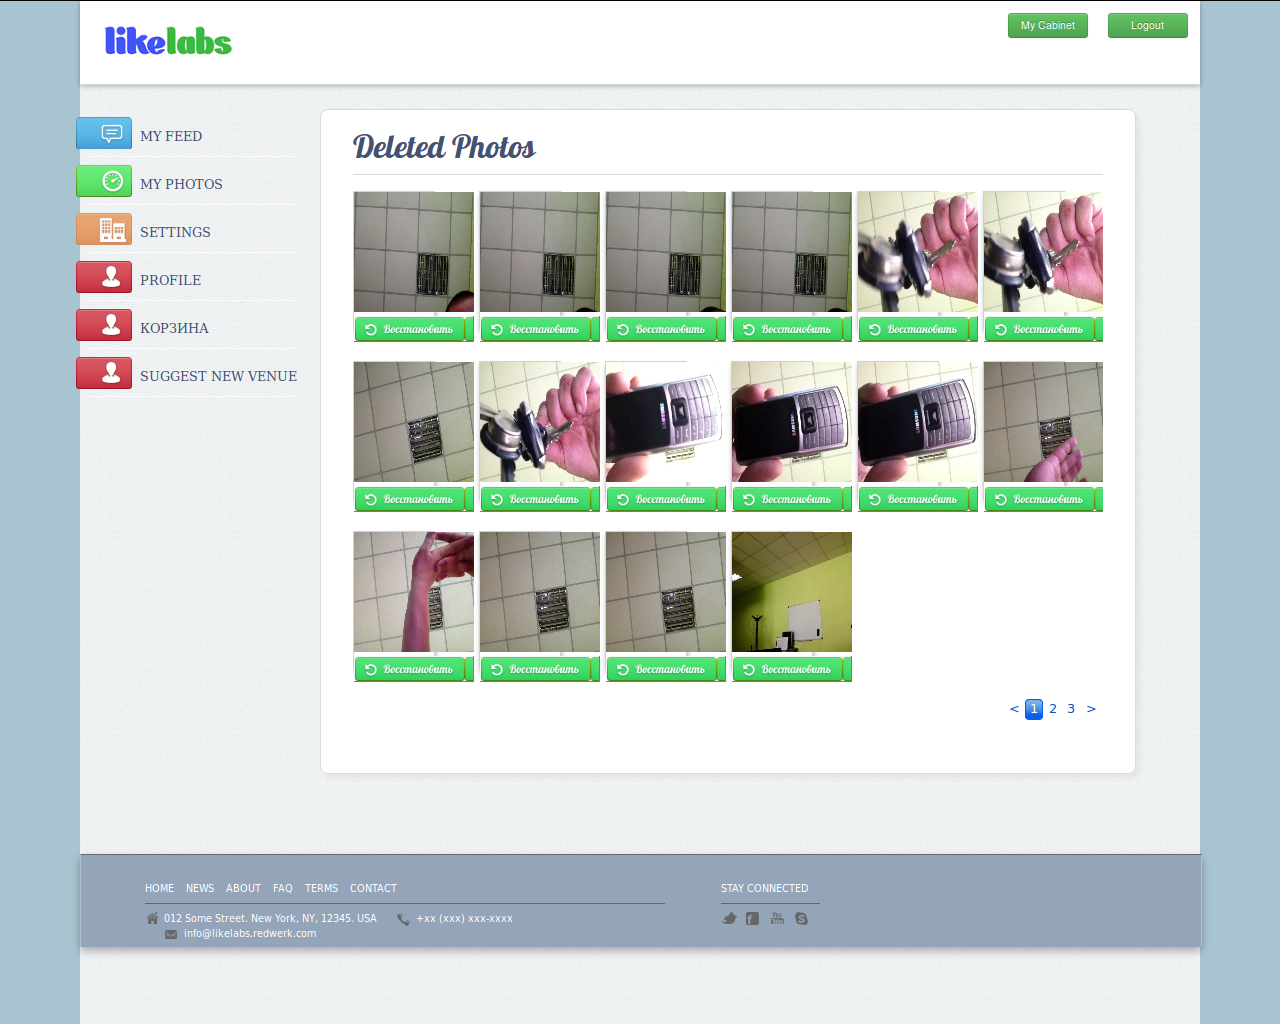Open the Twitter icon in the footer
This screenshot has width=1280, height=1024.
pos(729,918)
